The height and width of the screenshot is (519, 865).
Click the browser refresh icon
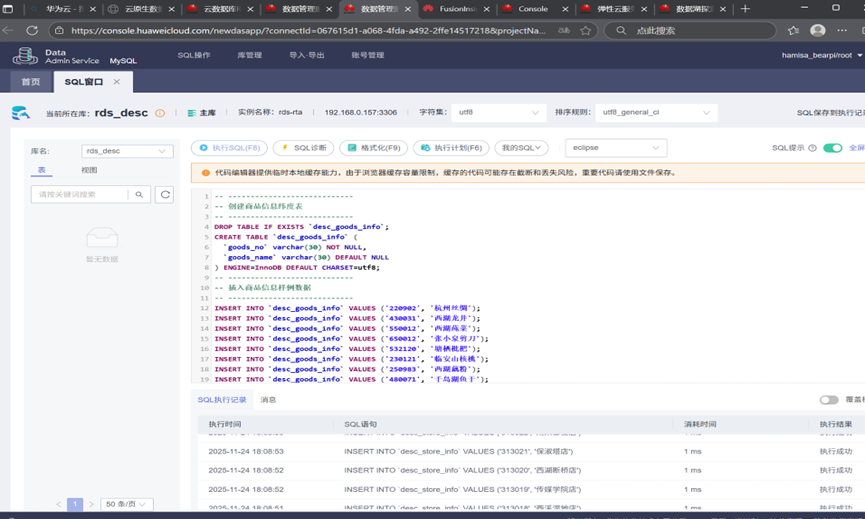point(32,31)
